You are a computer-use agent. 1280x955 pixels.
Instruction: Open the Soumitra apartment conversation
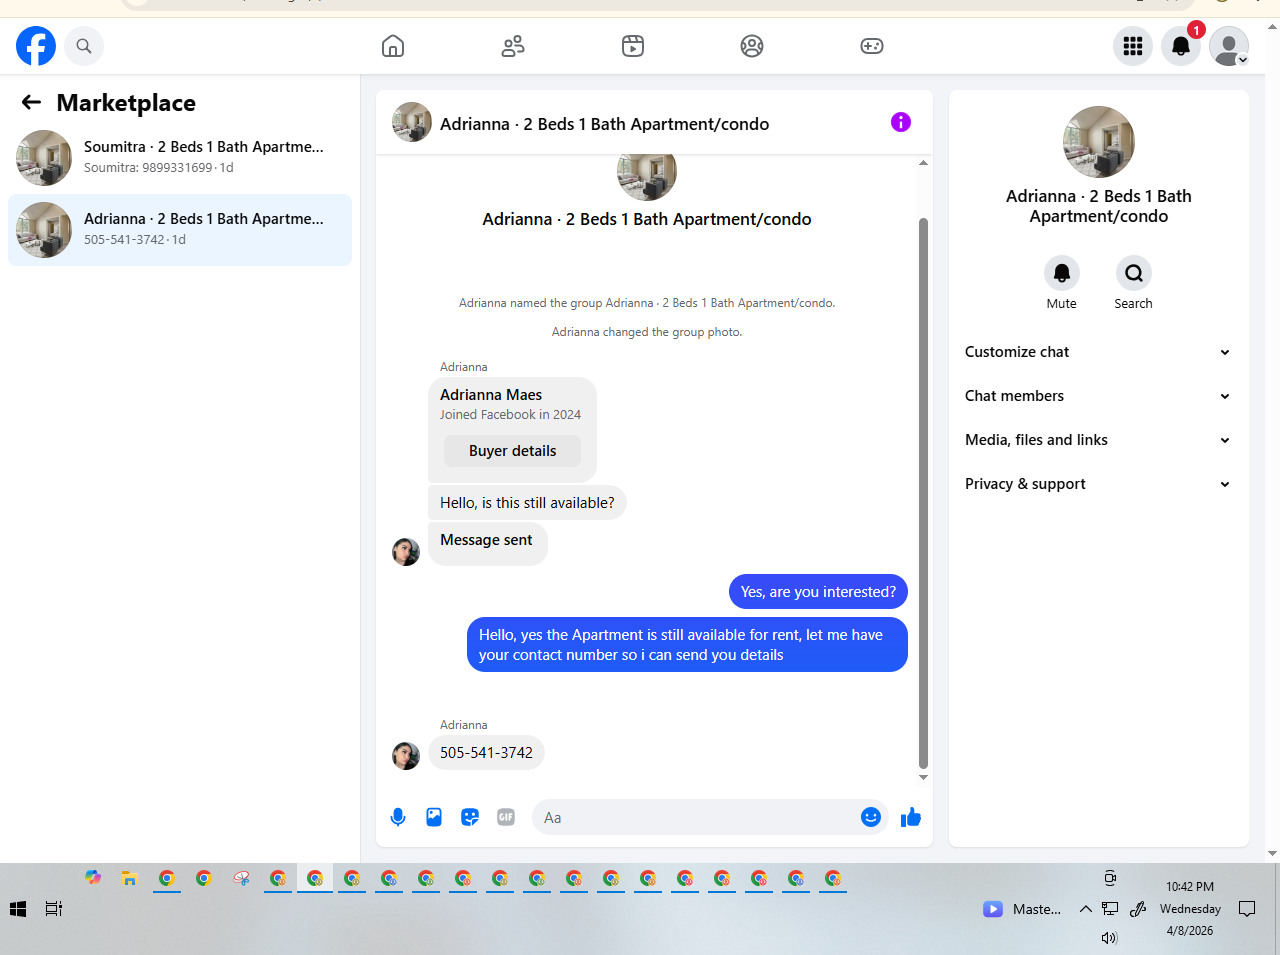[180, 157]
